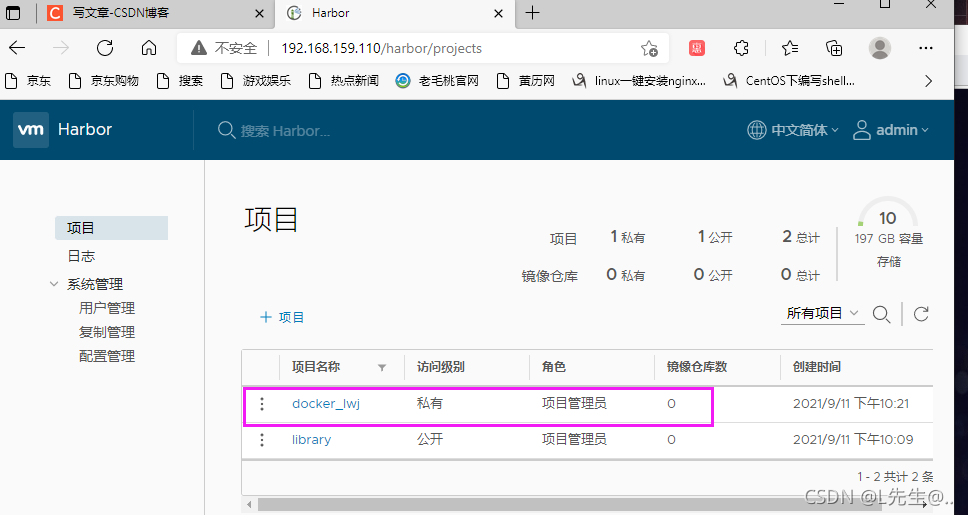Click 2021/9/11 下午10:21 creation time
The image size is (968, 515).
click(x=851, y=404)
